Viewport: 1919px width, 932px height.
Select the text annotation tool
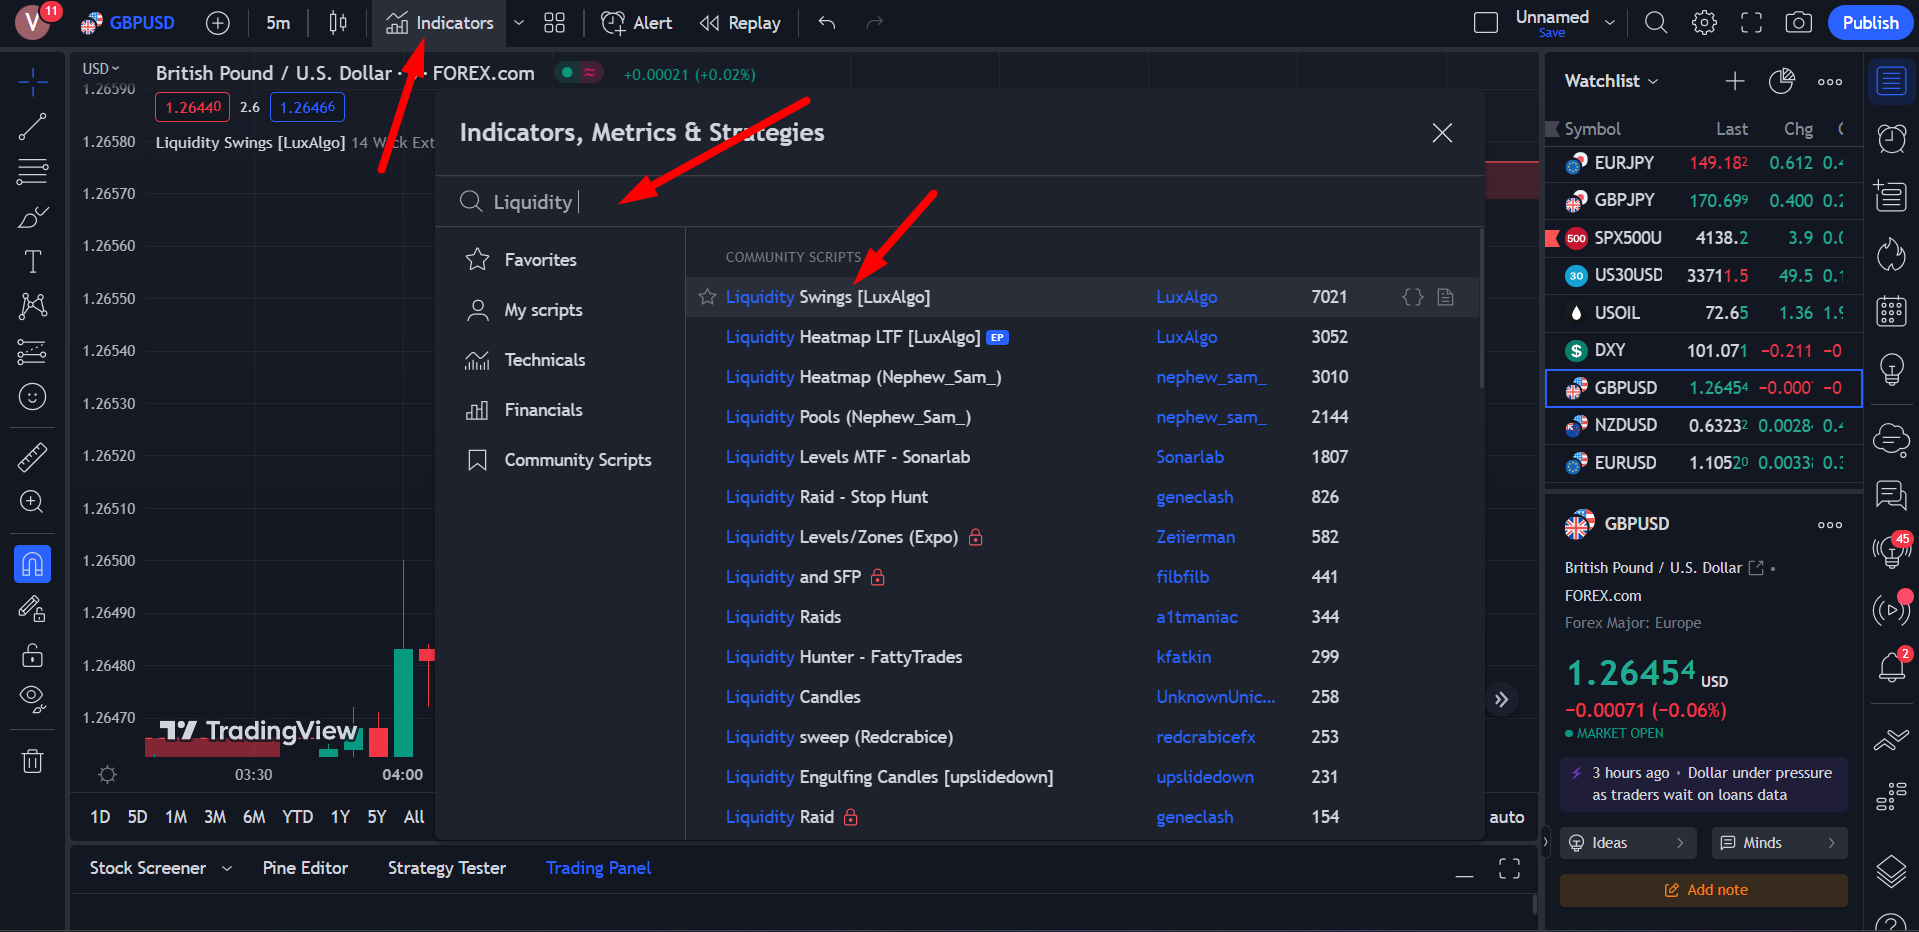tap(33, 262)
